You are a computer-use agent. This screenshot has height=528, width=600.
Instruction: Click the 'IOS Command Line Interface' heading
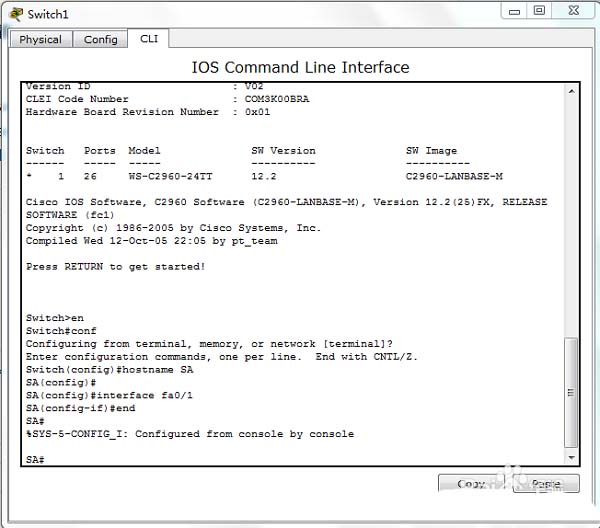[300, 67]
